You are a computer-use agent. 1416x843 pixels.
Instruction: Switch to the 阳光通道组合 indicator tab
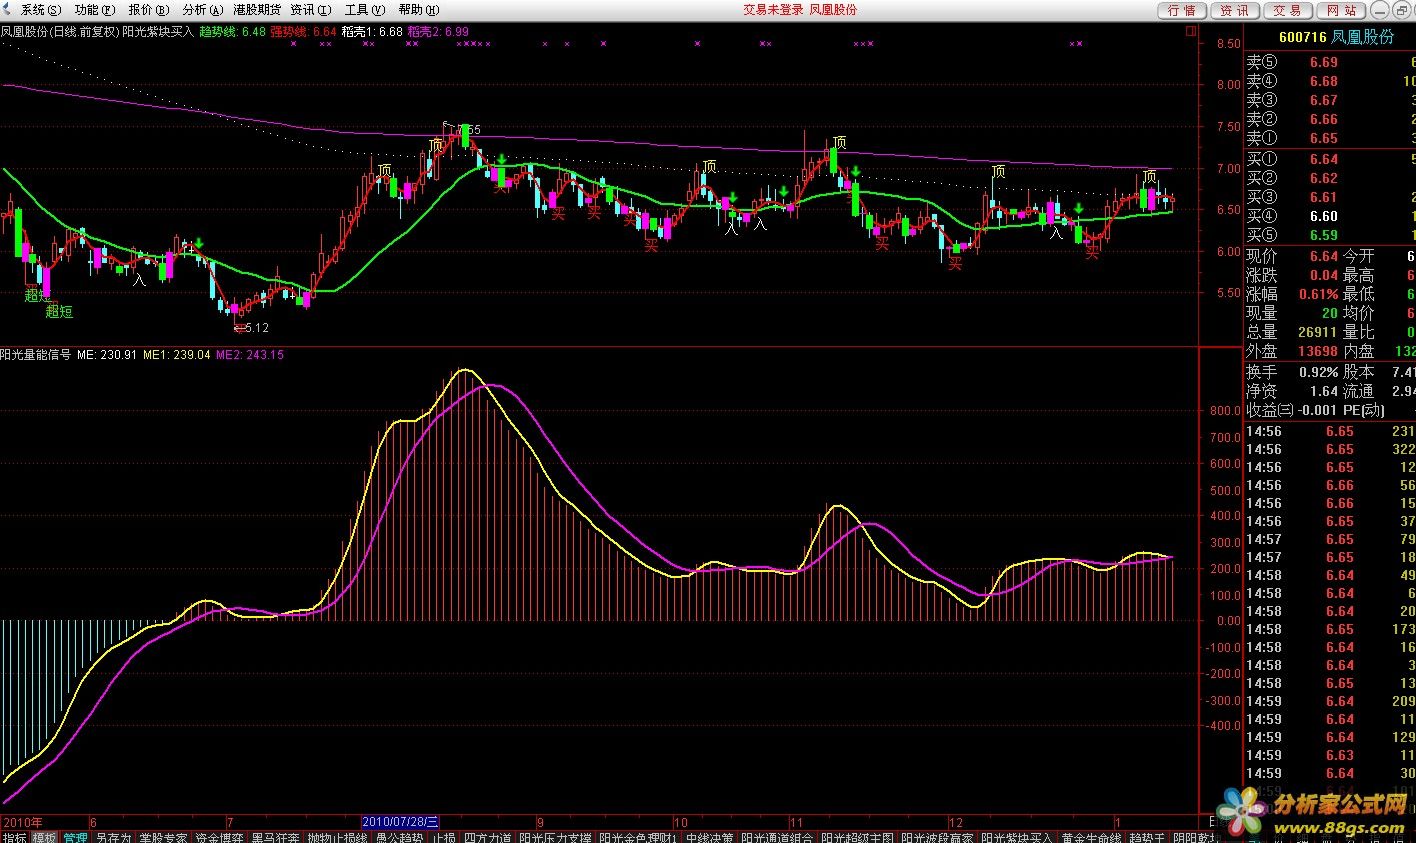[x=777, y=837]
